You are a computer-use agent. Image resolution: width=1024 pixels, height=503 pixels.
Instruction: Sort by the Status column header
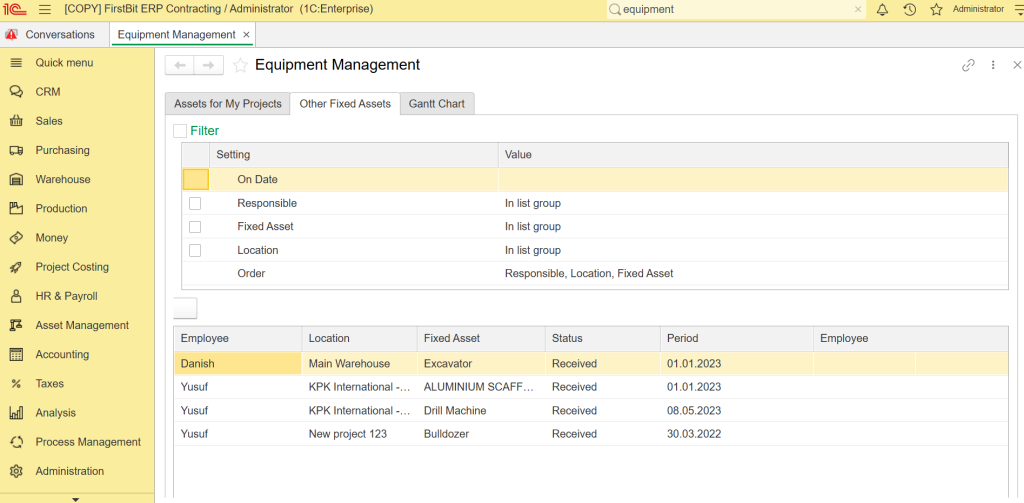coord(602,338)
